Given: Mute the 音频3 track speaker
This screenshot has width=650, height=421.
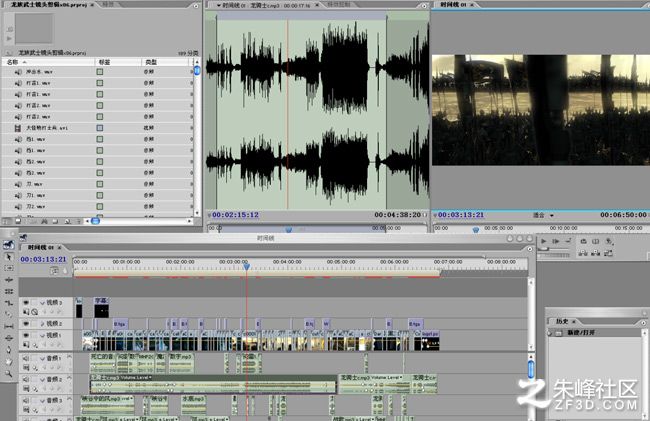Looking at the screenshot, I should point(26,400).
